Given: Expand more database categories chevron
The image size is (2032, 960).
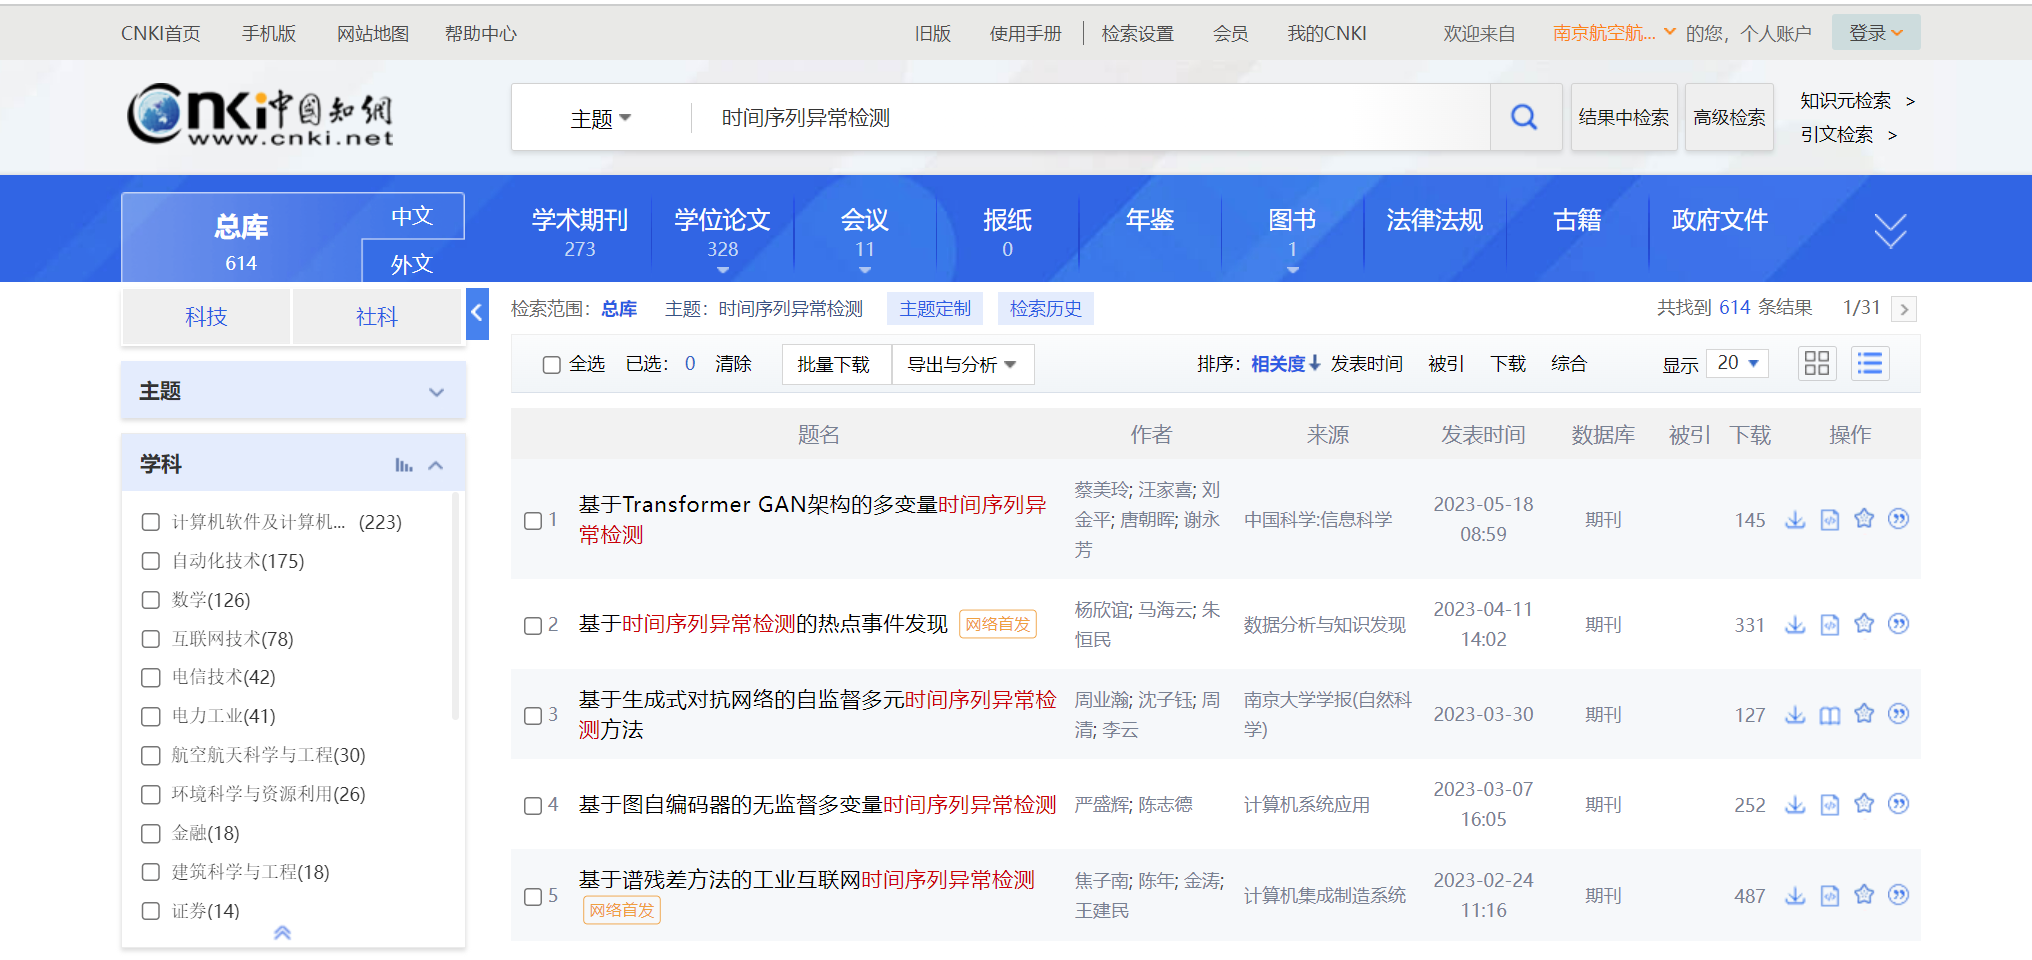Looking at the screenshot, I should point(1890,230).
